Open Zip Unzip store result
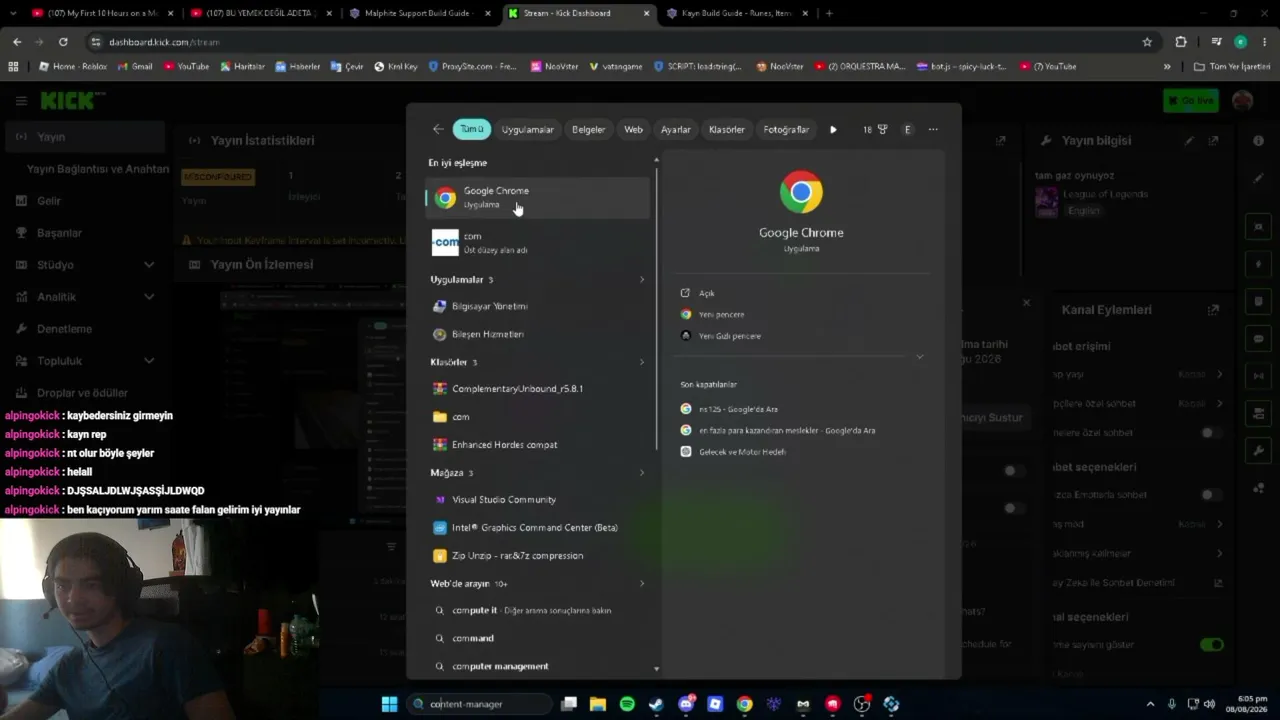1280x720 pixels. tap(538, 555)
